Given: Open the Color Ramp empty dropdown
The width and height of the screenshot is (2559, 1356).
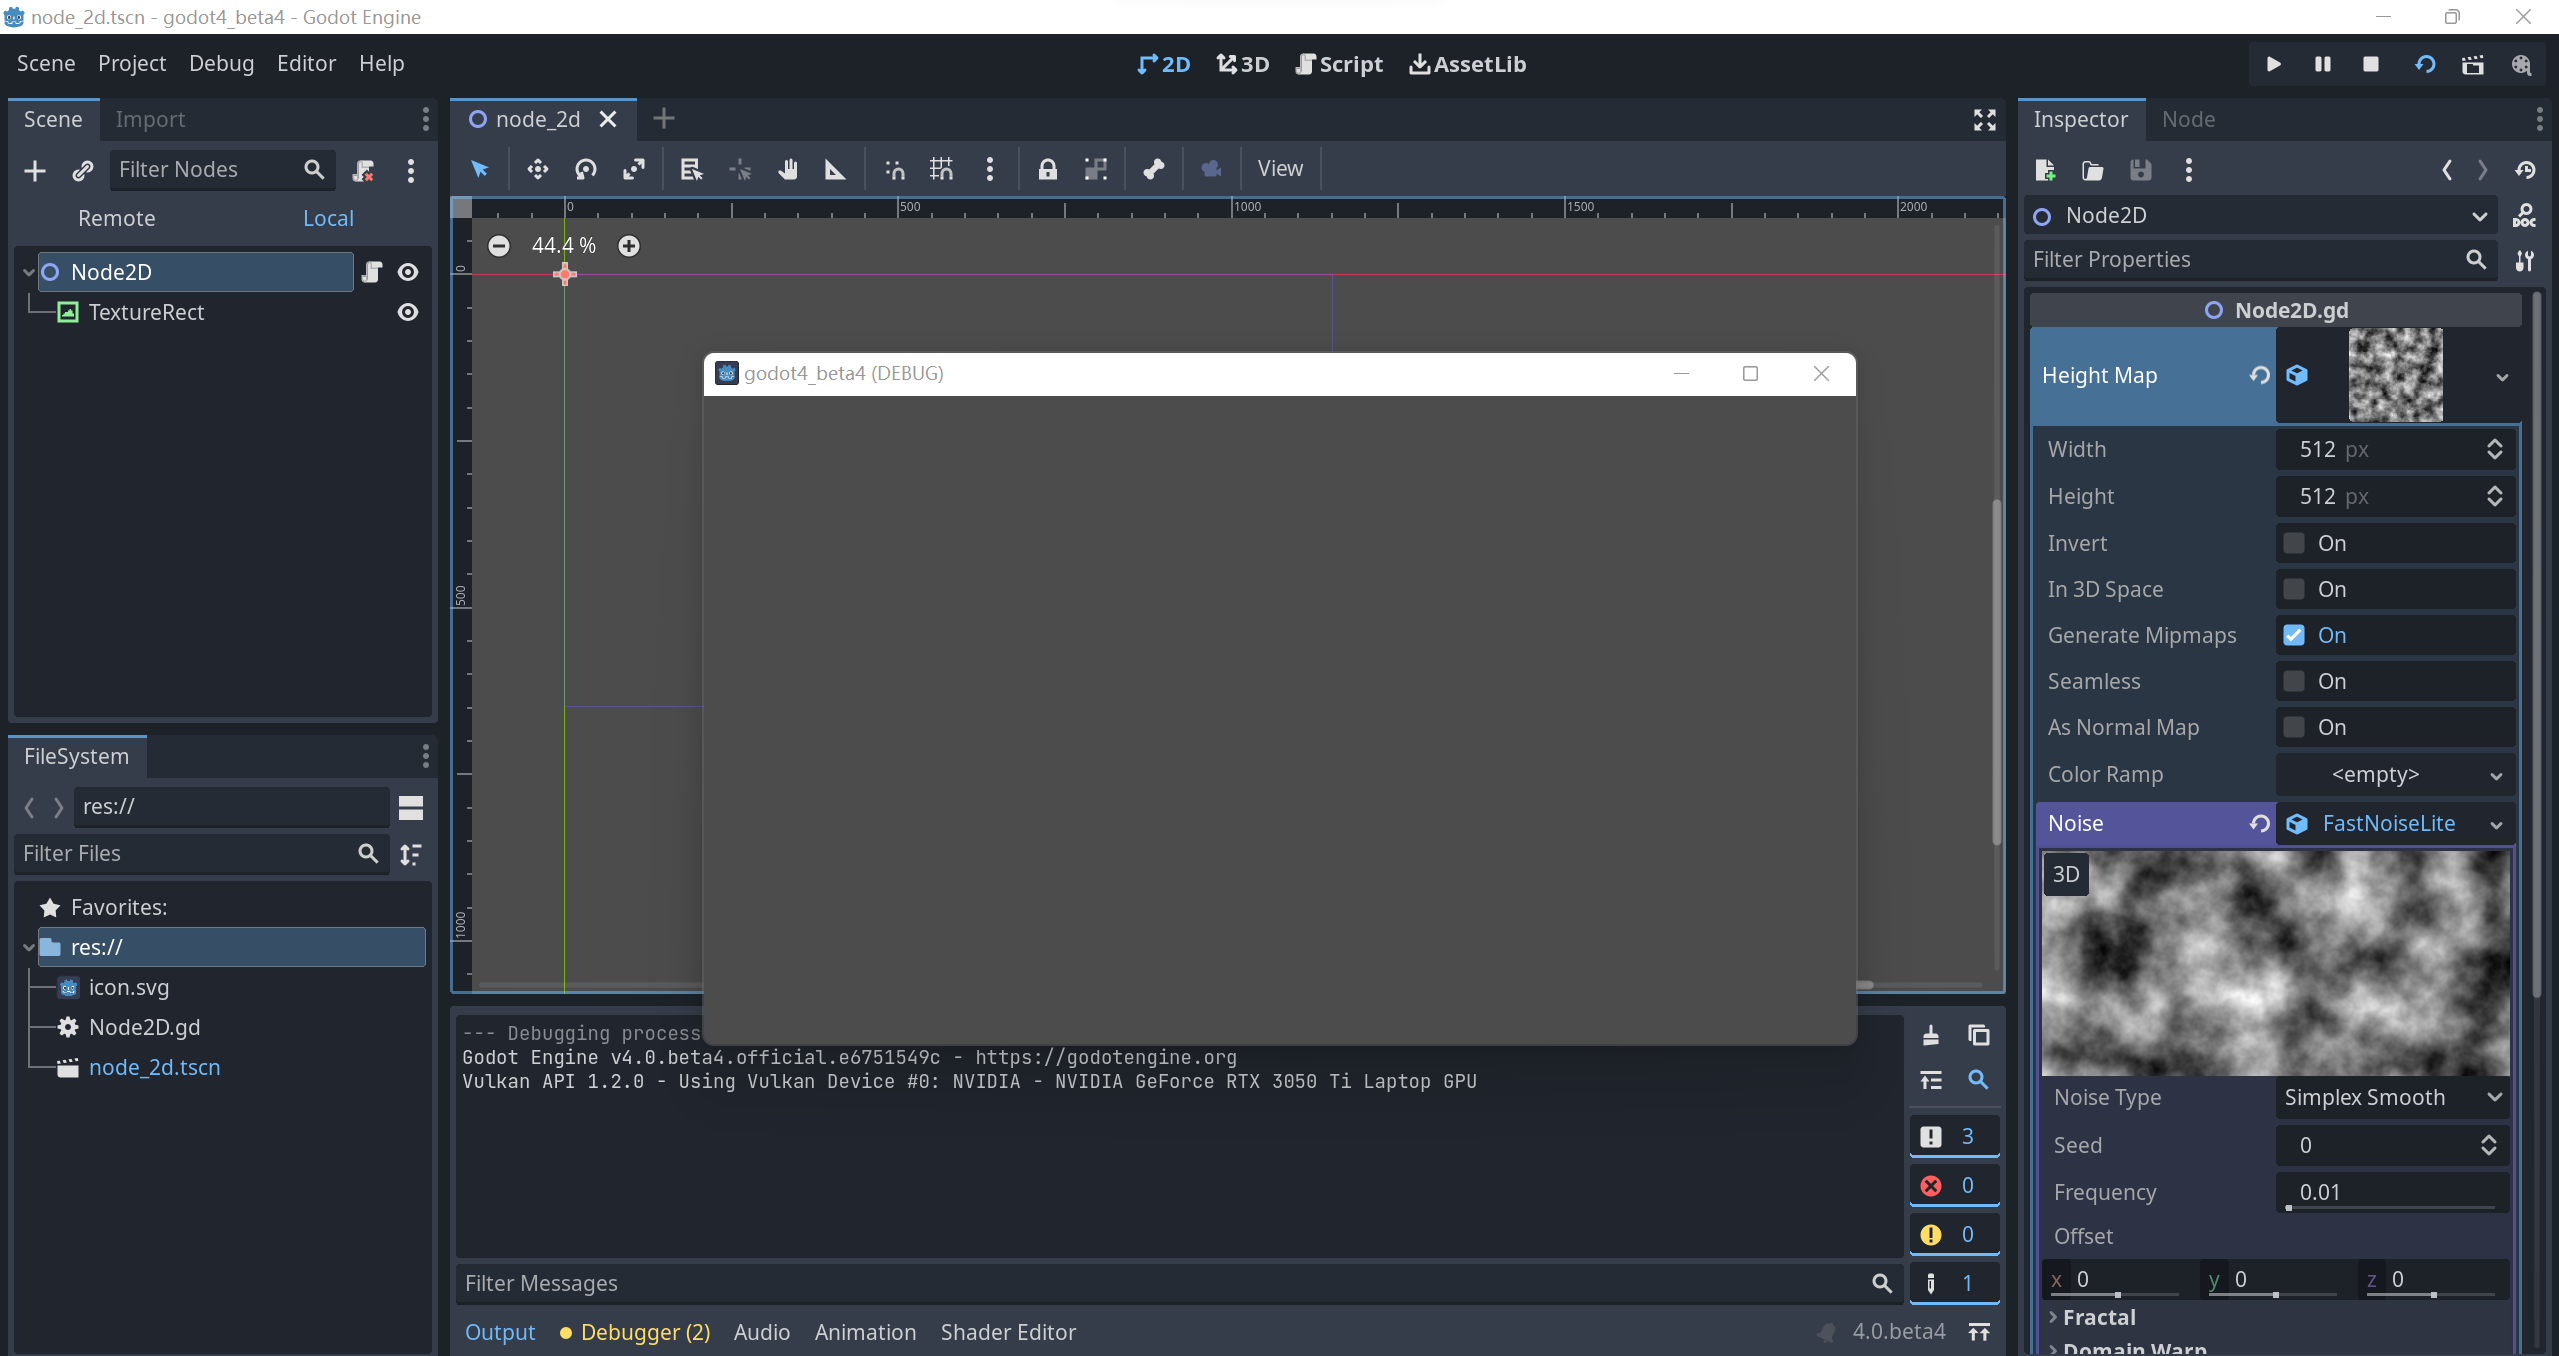Looking at the screenshot, I should (x=2394, y=774).
